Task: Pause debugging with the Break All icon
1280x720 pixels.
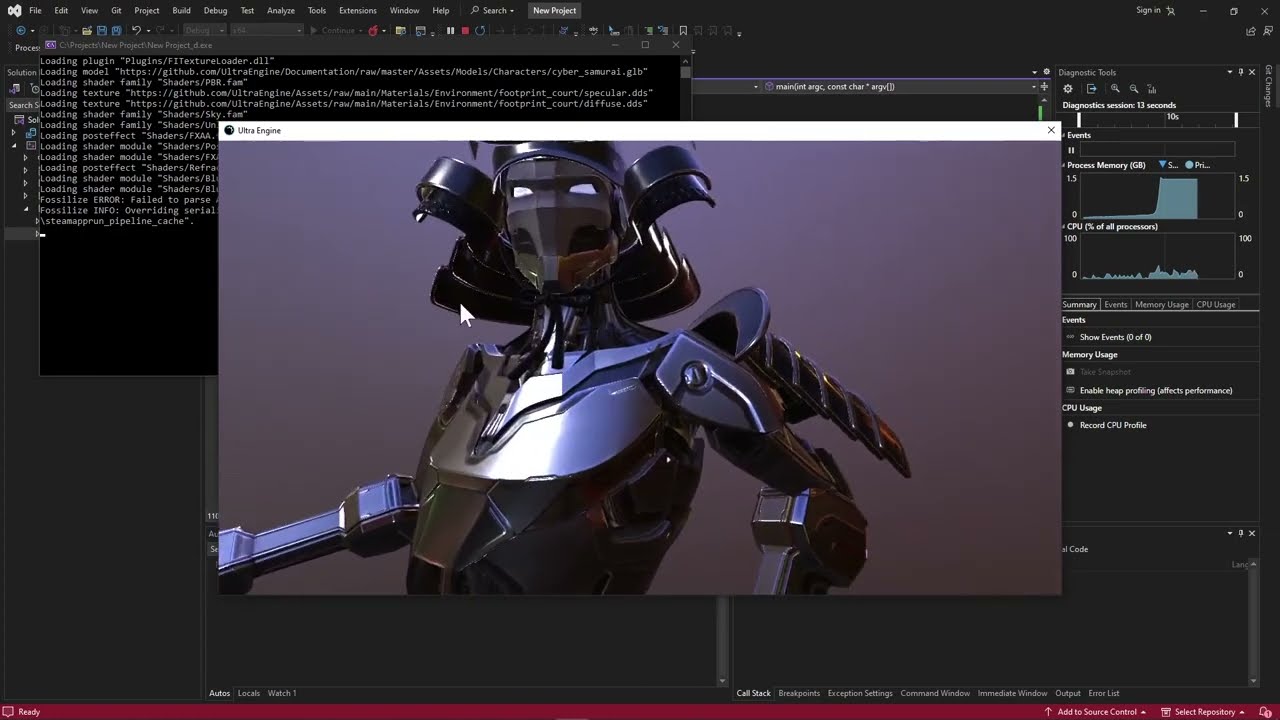Action: coord(450,31)
